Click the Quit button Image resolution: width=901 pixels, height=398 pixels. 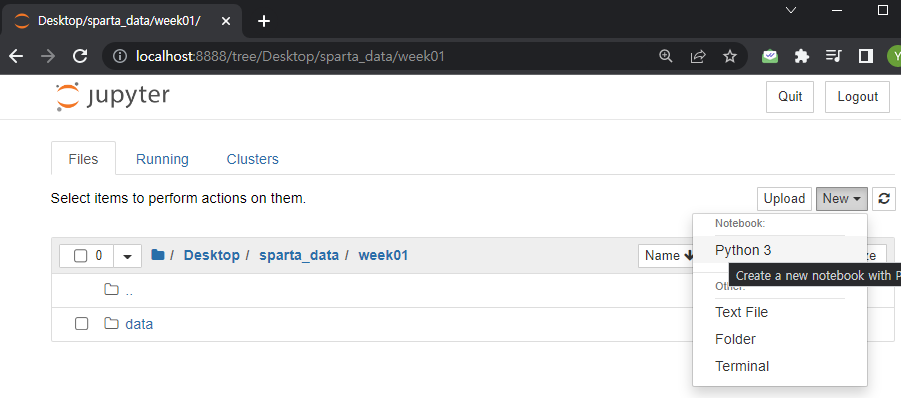(x=790, y=96)
